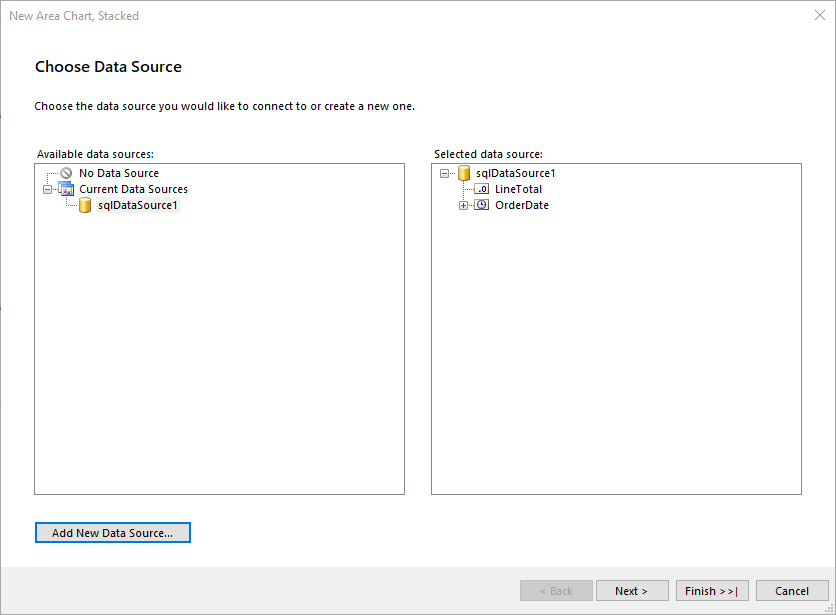Cancel the New Area Chart wizard
Screen dimensions: 836x615
(792, 590)
